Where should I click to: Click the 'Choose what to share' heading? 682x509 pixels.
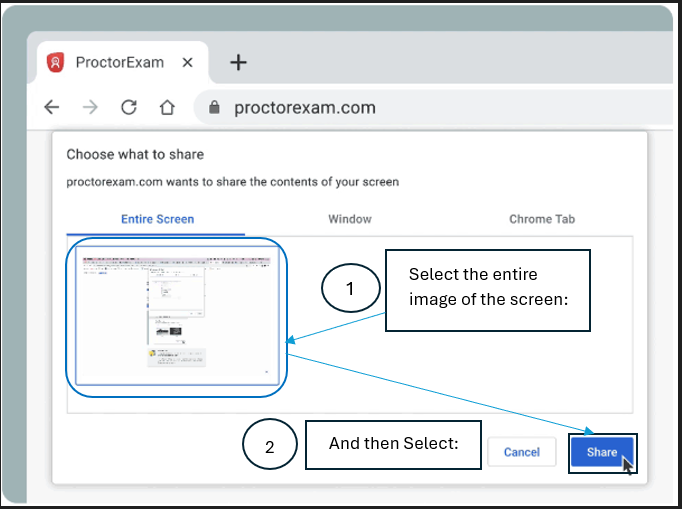[135, 154]
